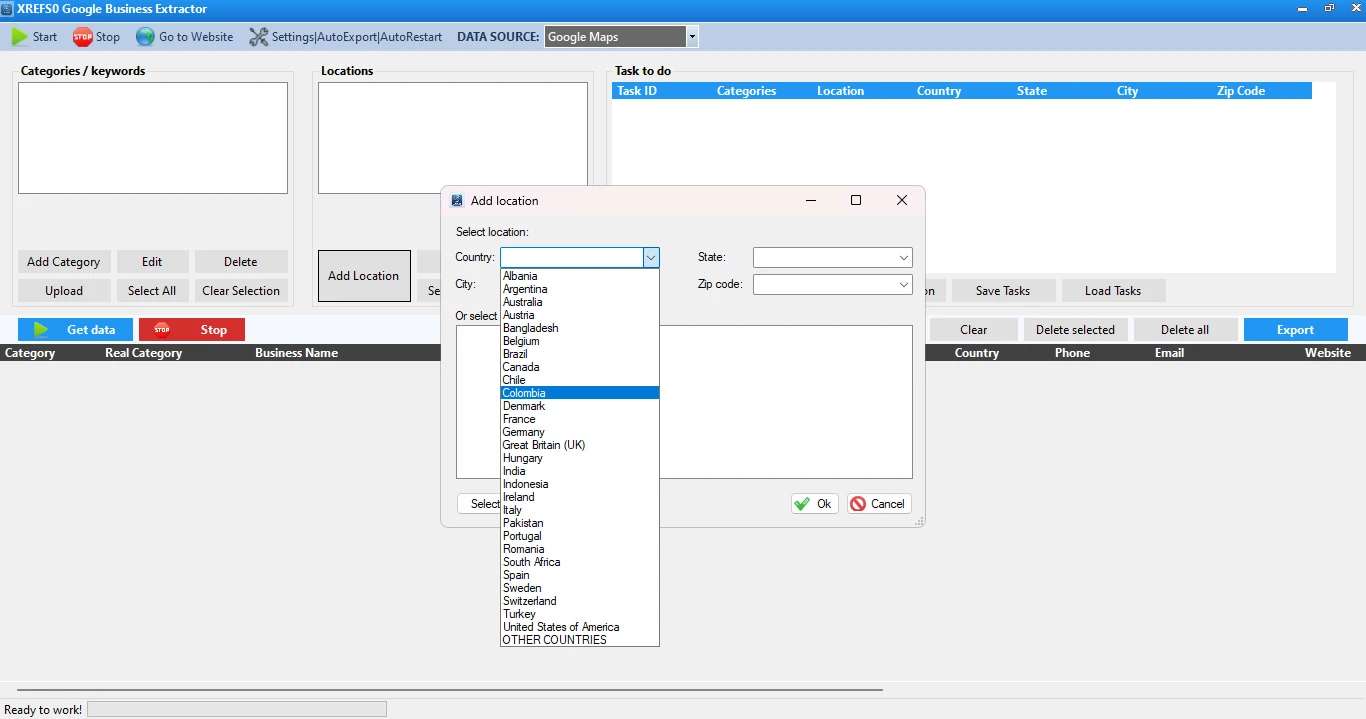Click the blue Export button
This screenshot has height=719, width=1366.
pos(1295,330)
